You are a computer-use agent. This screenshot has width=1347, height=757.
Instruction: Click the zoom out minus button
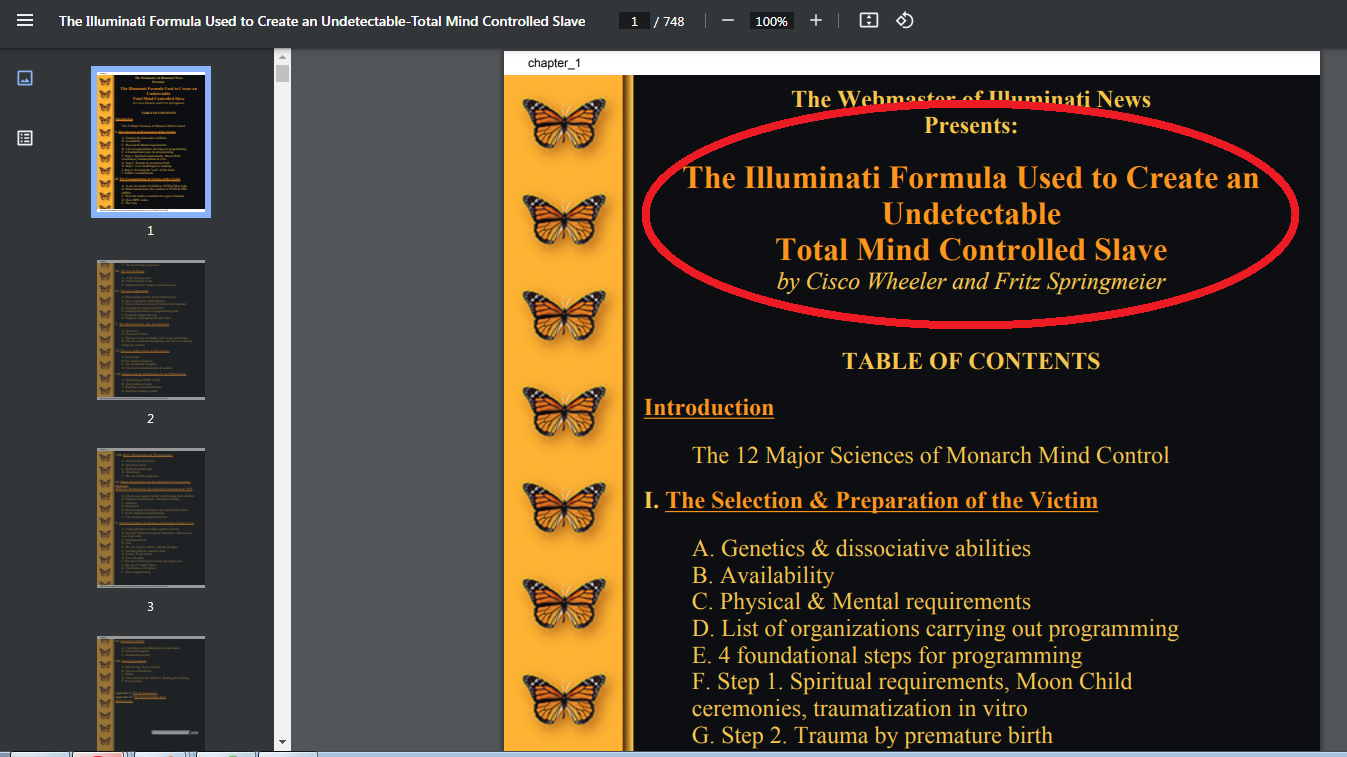pos(728,20)
